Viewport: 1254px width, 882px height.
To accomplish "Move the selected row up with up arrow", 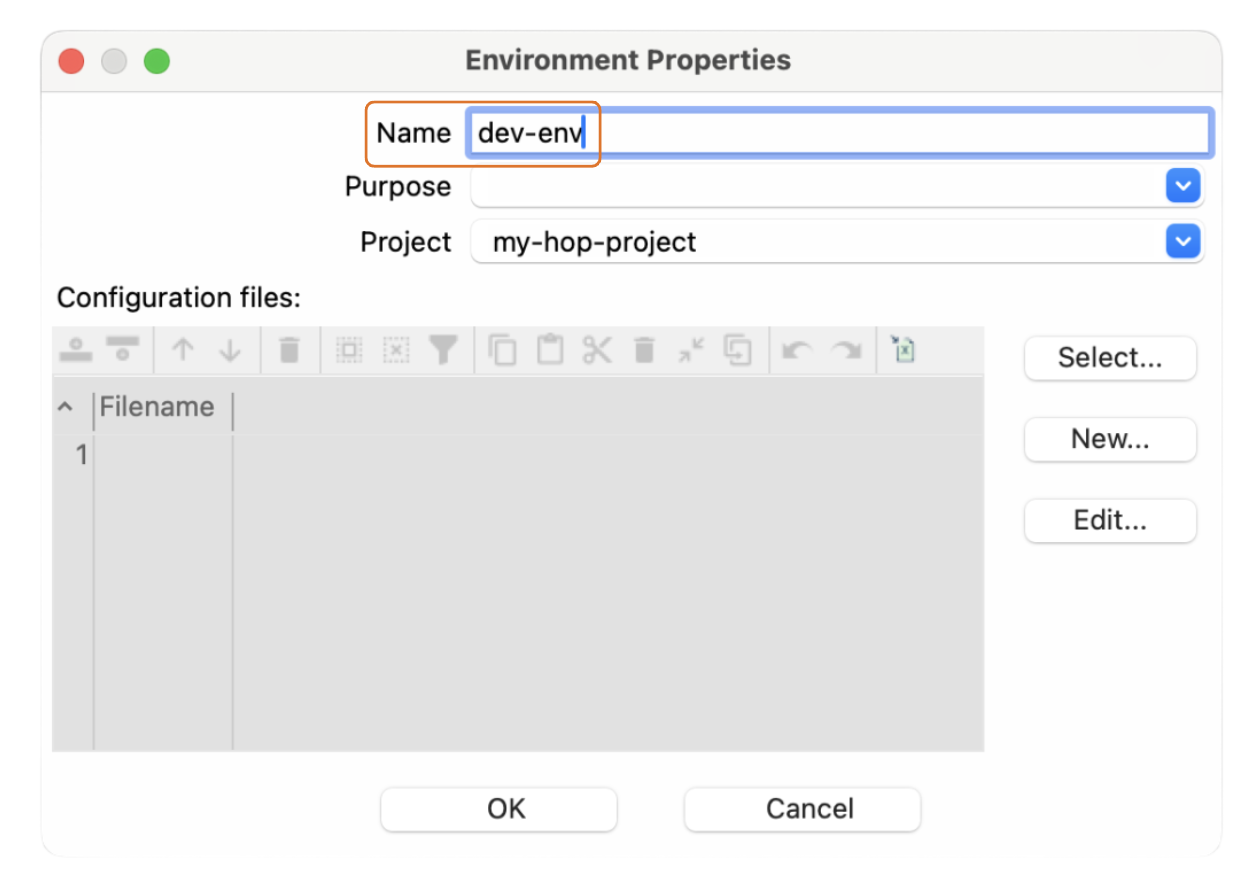I will coord(182,351).
